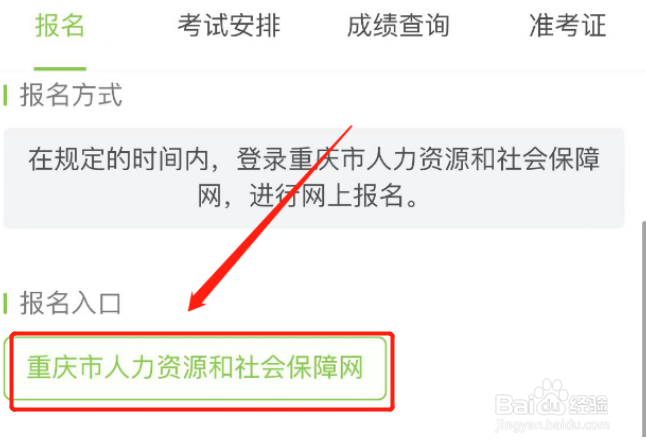Click green underline indicator below 报名 tab
646x448 pixels.
pyautogui.click(x=60, y=68)
